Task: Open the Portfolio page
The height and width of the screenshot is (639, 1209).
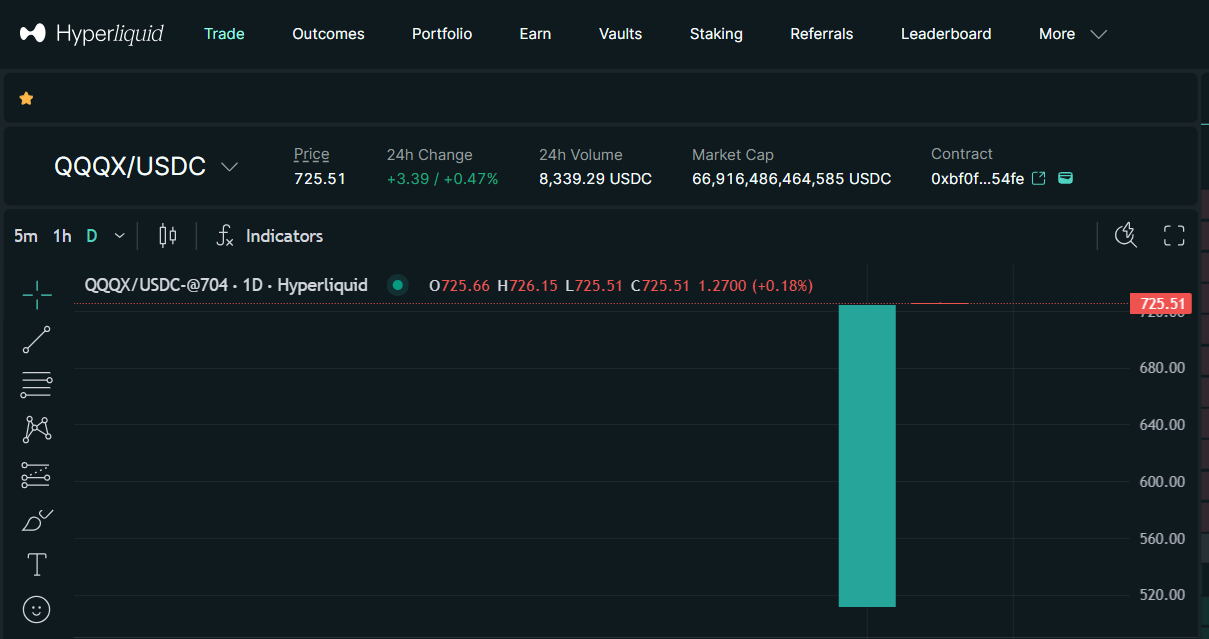Action: pyautogui.click(x=442, y=34)
